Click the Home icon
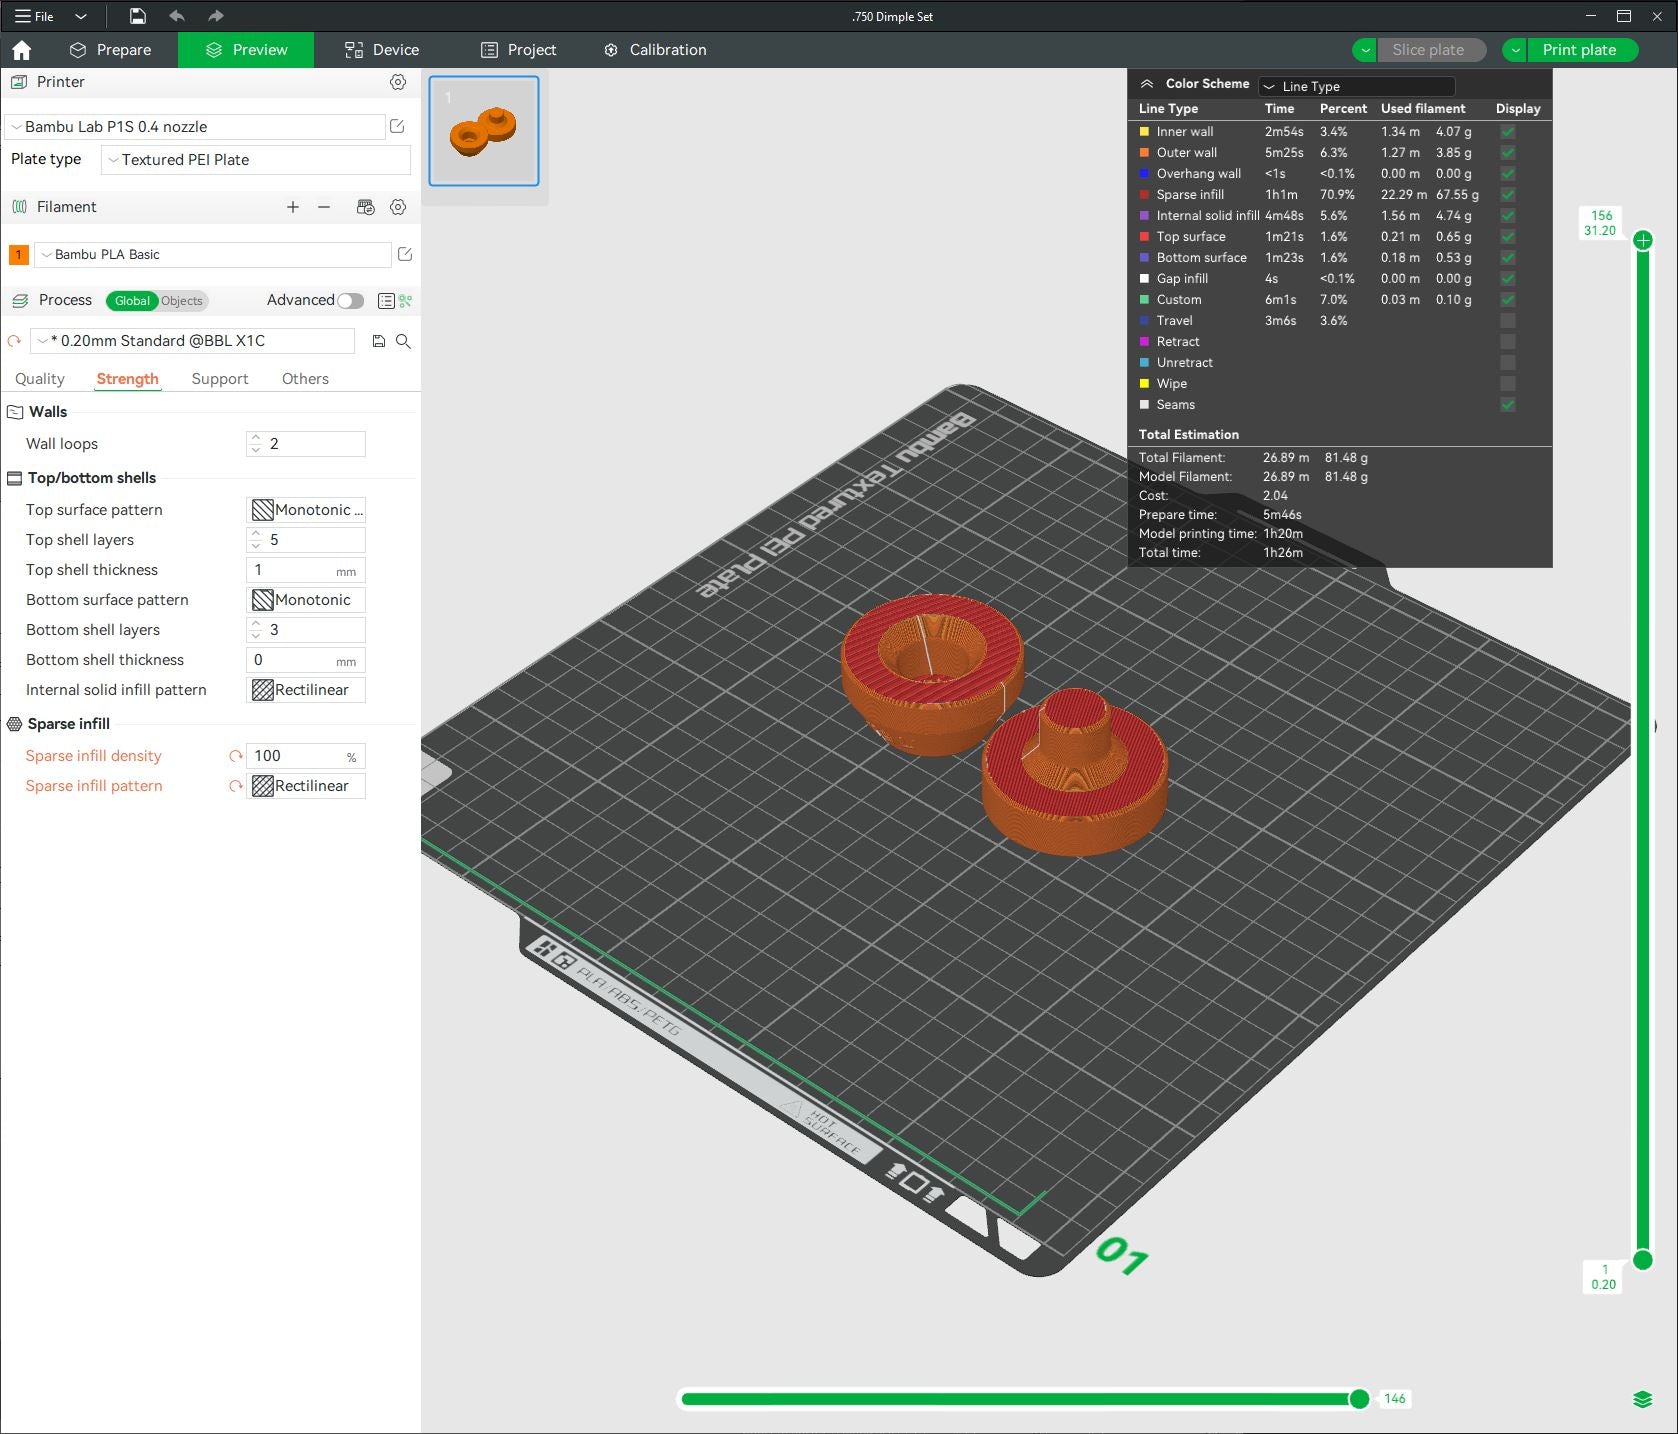Viewport: 1678px width, 1434px height. tap(22, 50)
